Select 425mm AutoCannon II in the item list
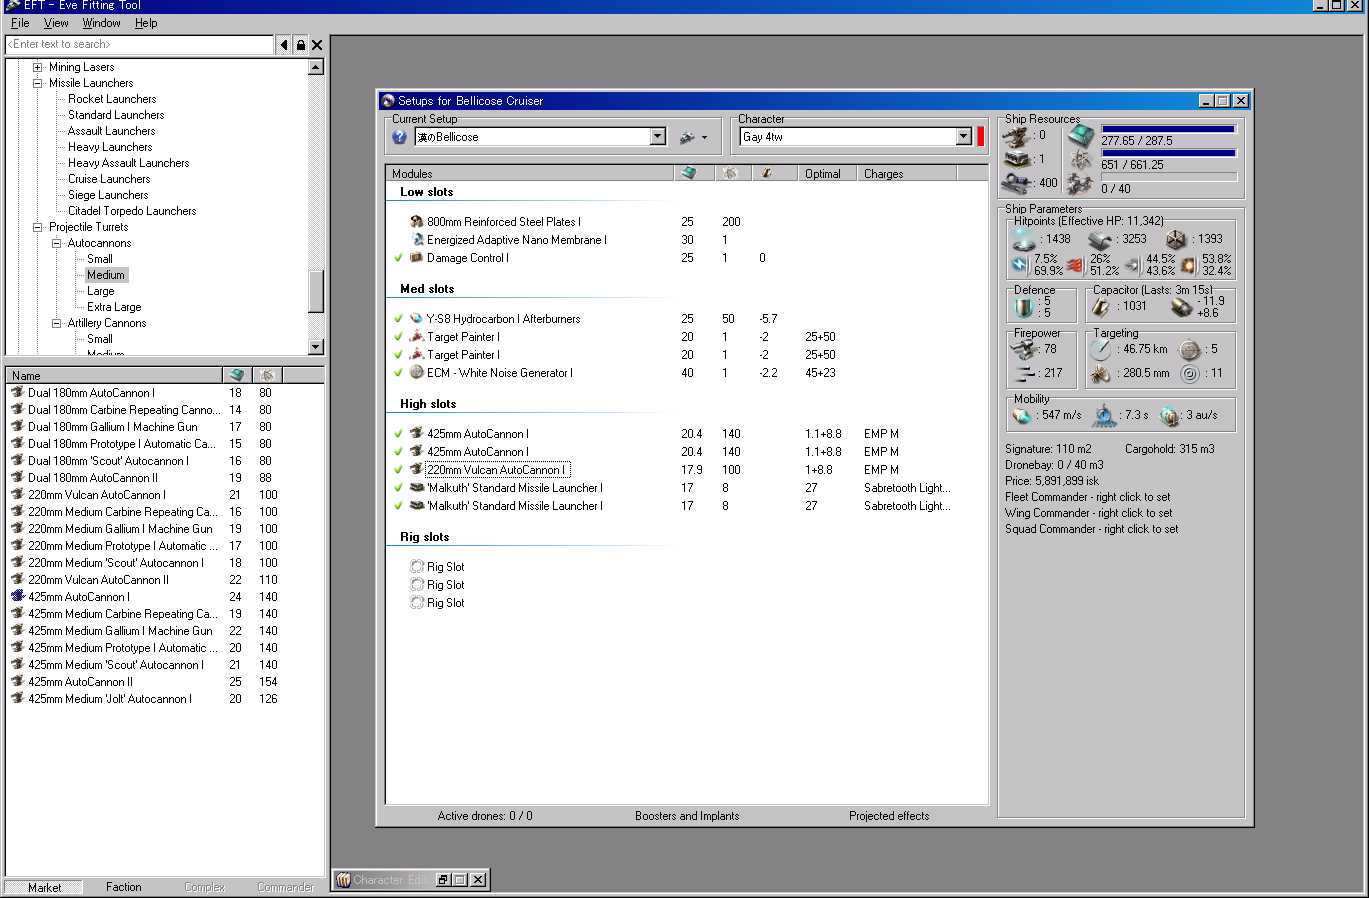The height and width of the screenshot is (898, 1369). pos(80,682)
